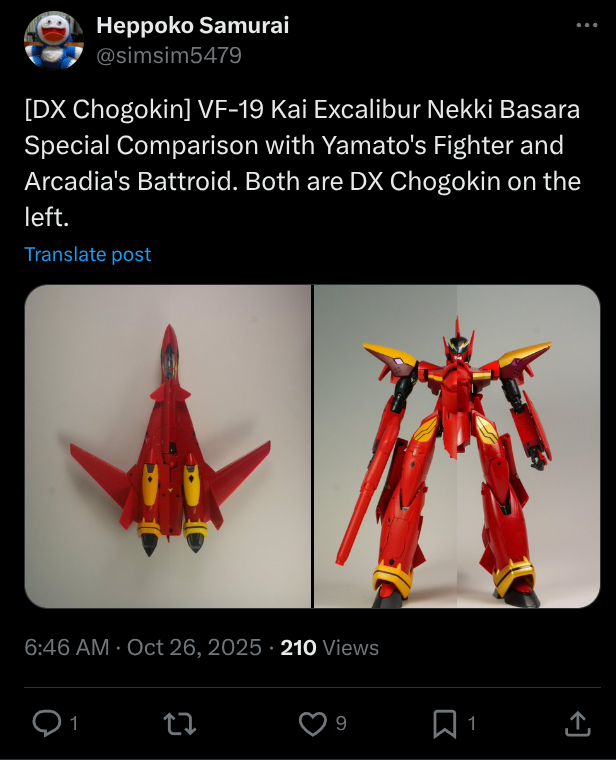The width and height of the screenshot is (616, 760).
Task: Open the reply comment icon
Action: (47, 723)
